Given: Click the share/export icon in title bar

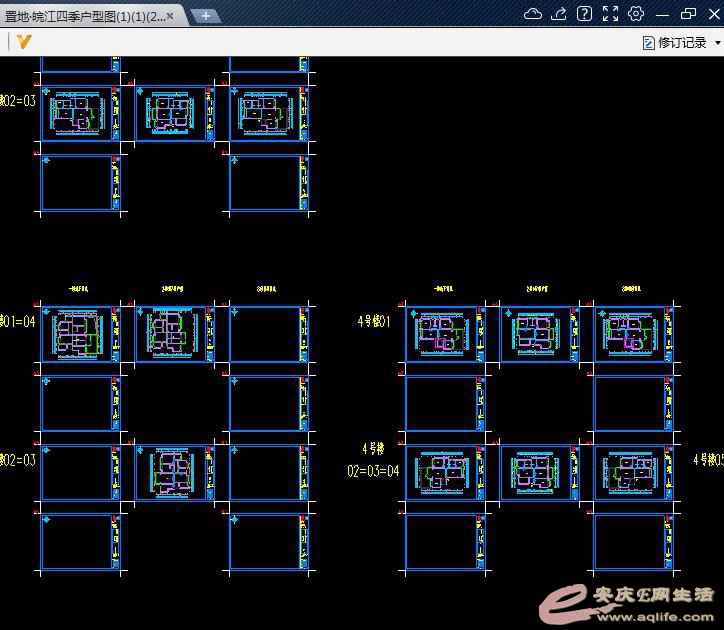Looking at the screenshot, I should pos(559,13).
